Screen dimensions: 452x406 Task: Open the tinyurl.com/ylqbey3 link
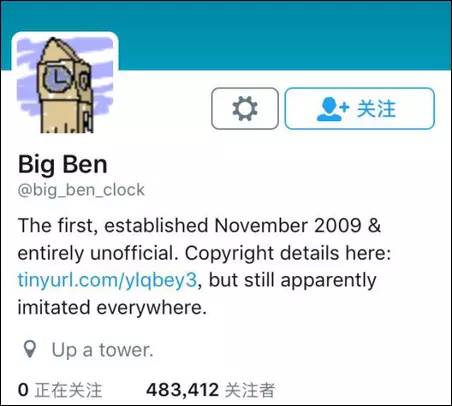point(107,280)
